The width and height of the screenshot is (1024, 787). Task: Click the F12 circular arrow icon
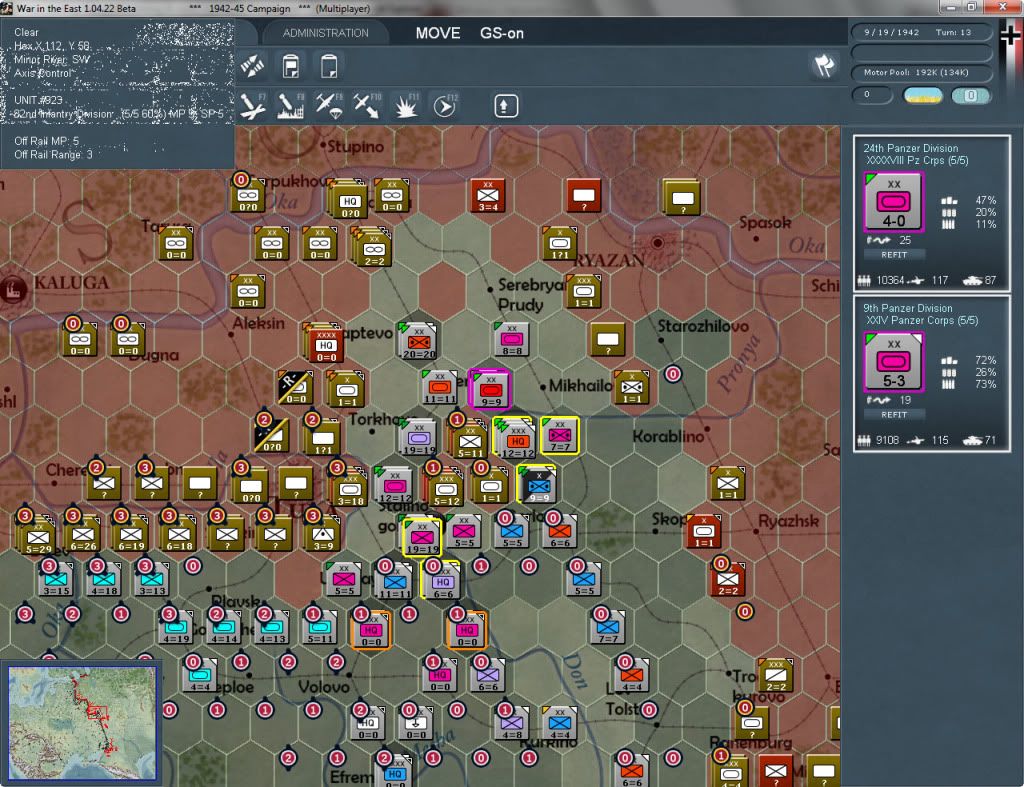click(x=445, y=106)
